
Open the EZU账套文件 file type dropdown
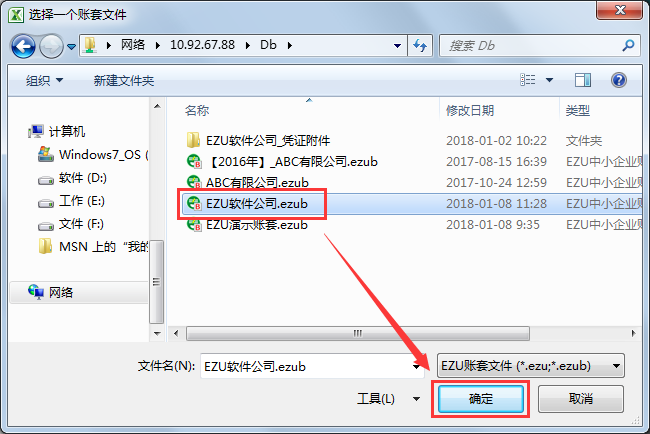click(531, 366)
